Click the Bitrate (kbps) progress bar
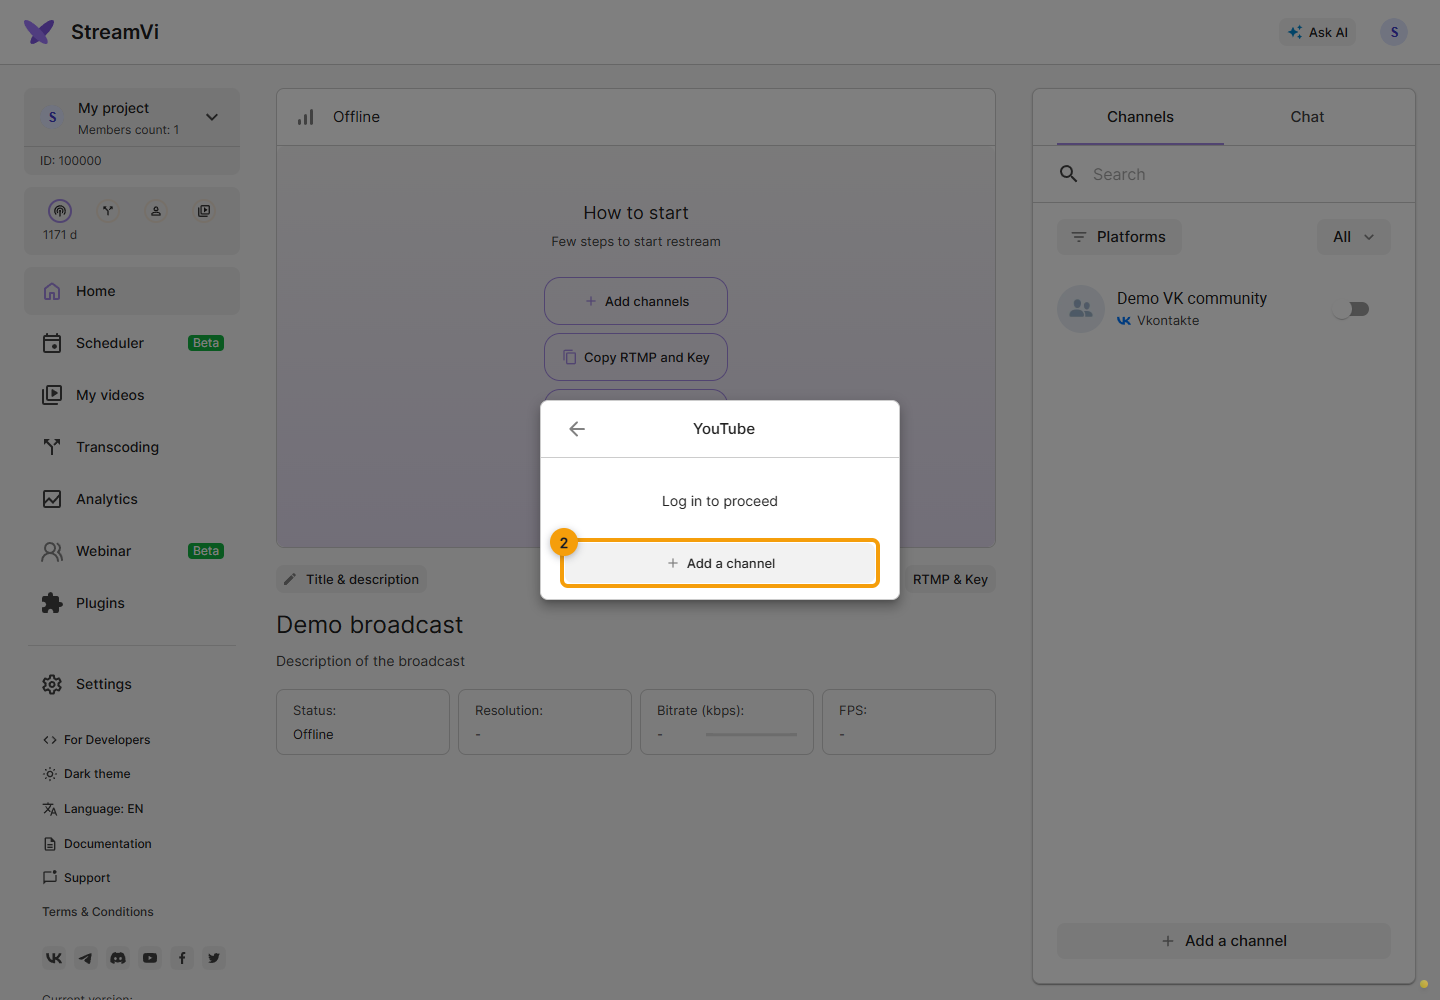The width and height of the screenshot is (1440, 1000). click(x=751, y=735)
